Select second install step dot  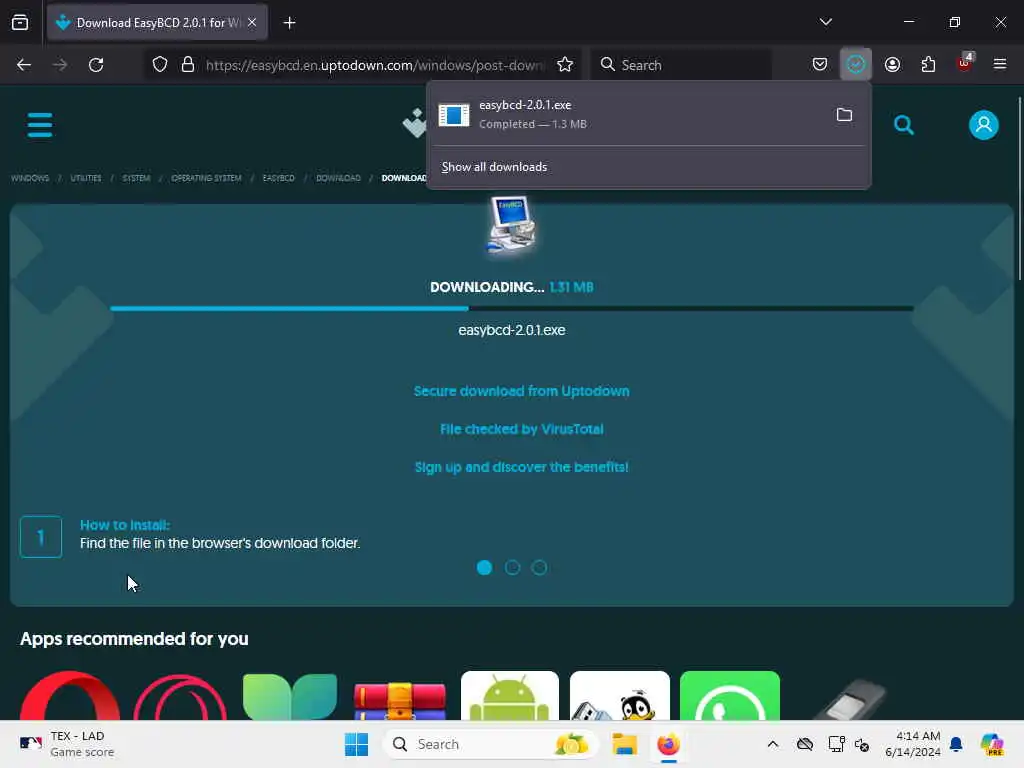click(x=512, y=568)
